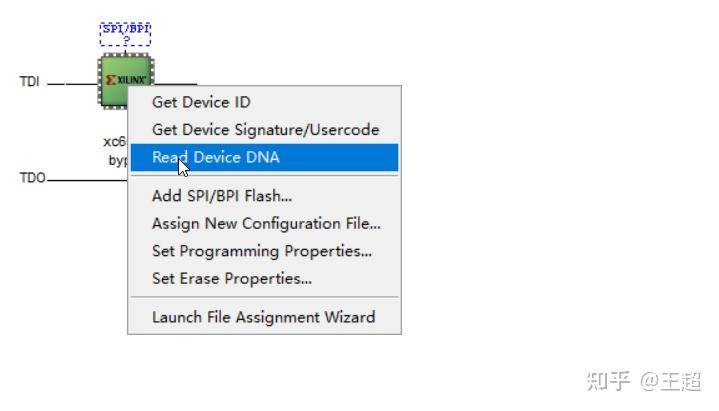Image resolution: width=719 pixels, height=411 pixels.
Task: Choose Assign New Configuration File
Action: point(265,224)
